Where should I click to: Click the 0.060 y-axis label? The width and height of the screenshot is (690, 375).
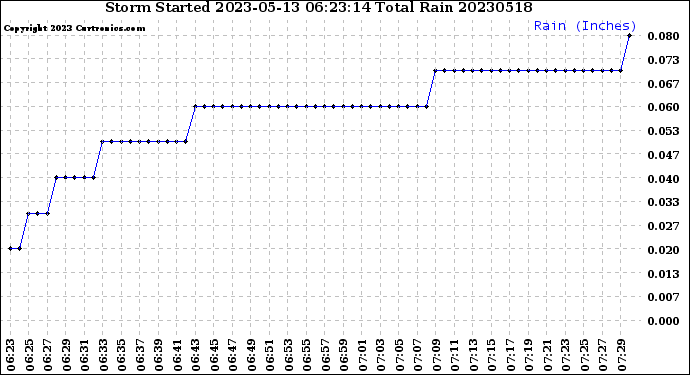[663, 107]
